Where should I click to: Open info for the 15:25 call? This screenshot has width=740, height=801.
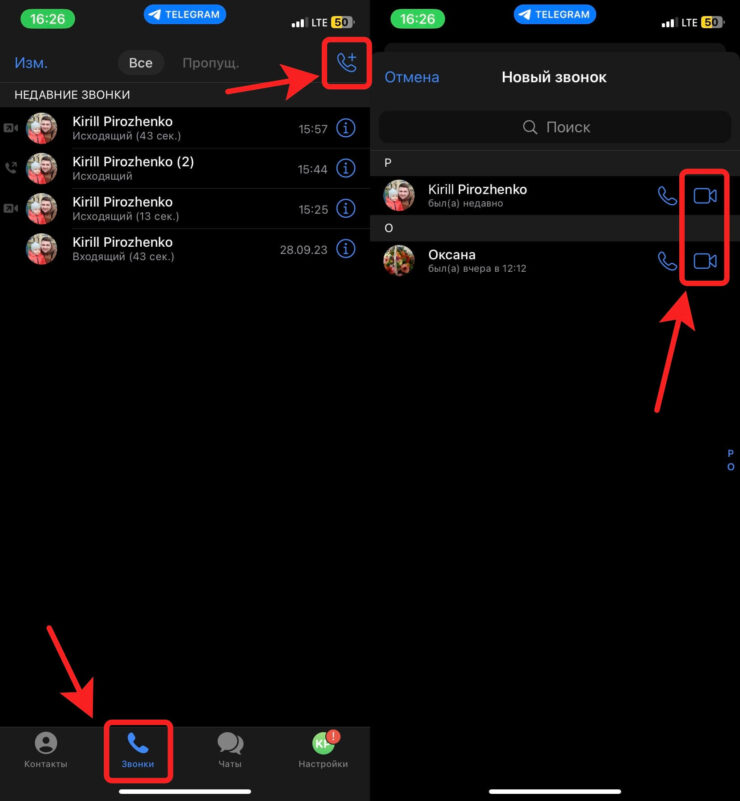(346, 209)
